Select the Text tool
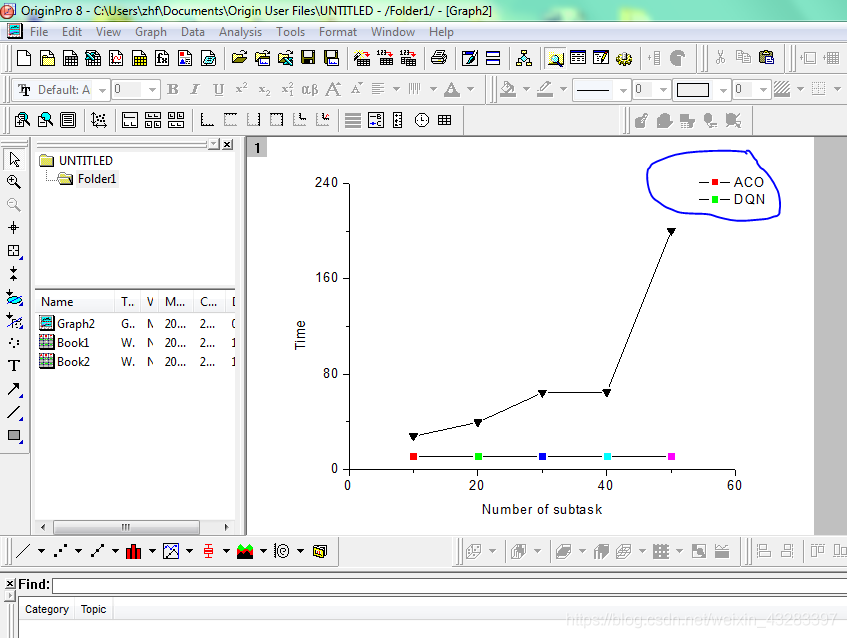Image resolution: width=847 pixels, height=638 pixels. click(14, 366)
